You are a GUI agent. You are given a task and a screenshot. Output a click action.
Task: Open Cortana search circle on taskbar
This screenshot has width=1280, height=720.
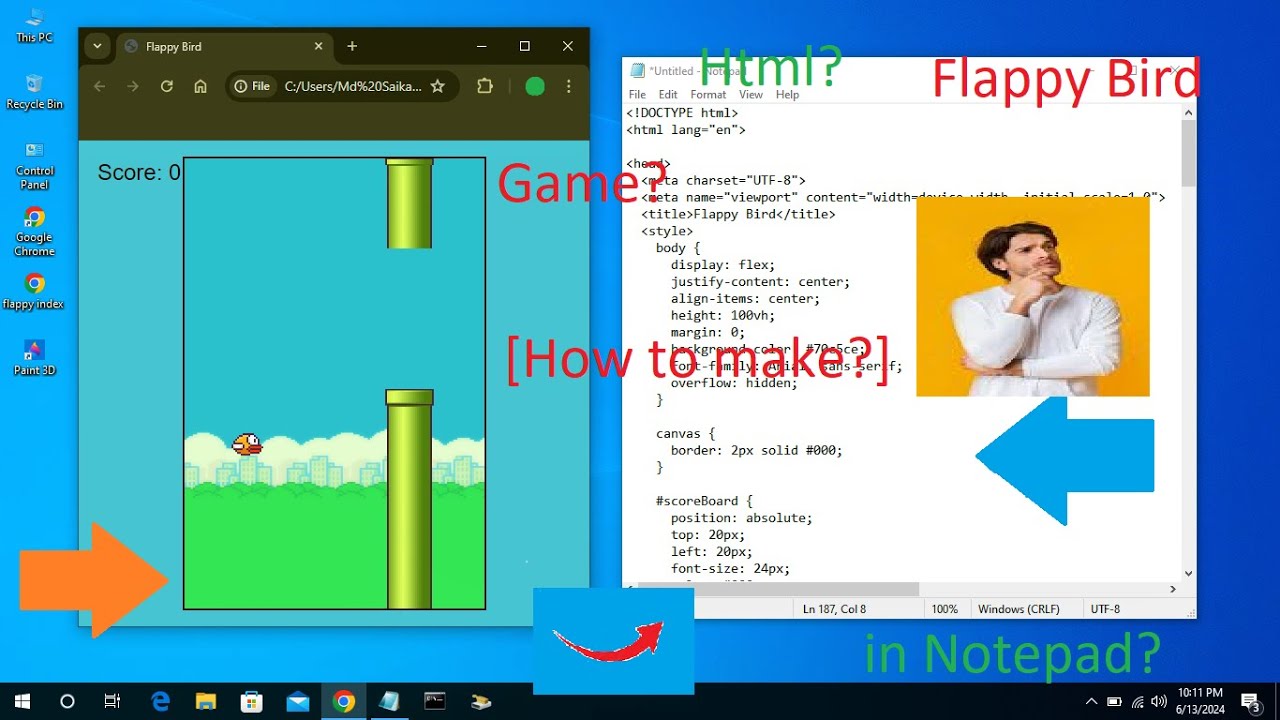pyautogui.click(x=67, y=701)
